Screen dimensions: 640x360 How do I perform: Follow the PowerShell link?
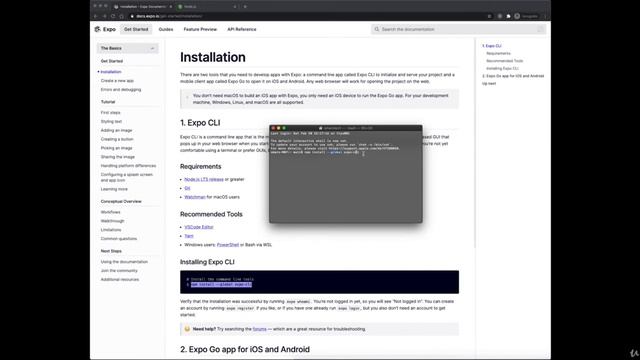228,245
